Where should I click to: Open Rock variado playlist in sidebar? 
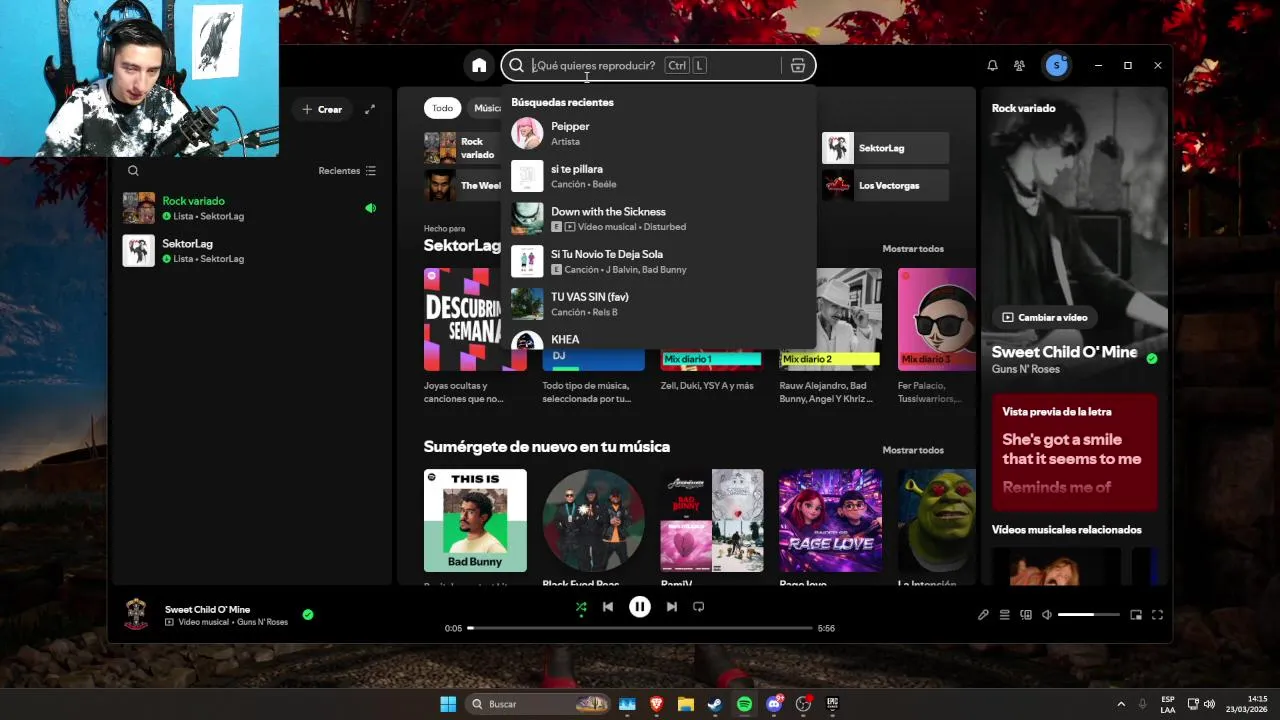(x=250, y=208)
